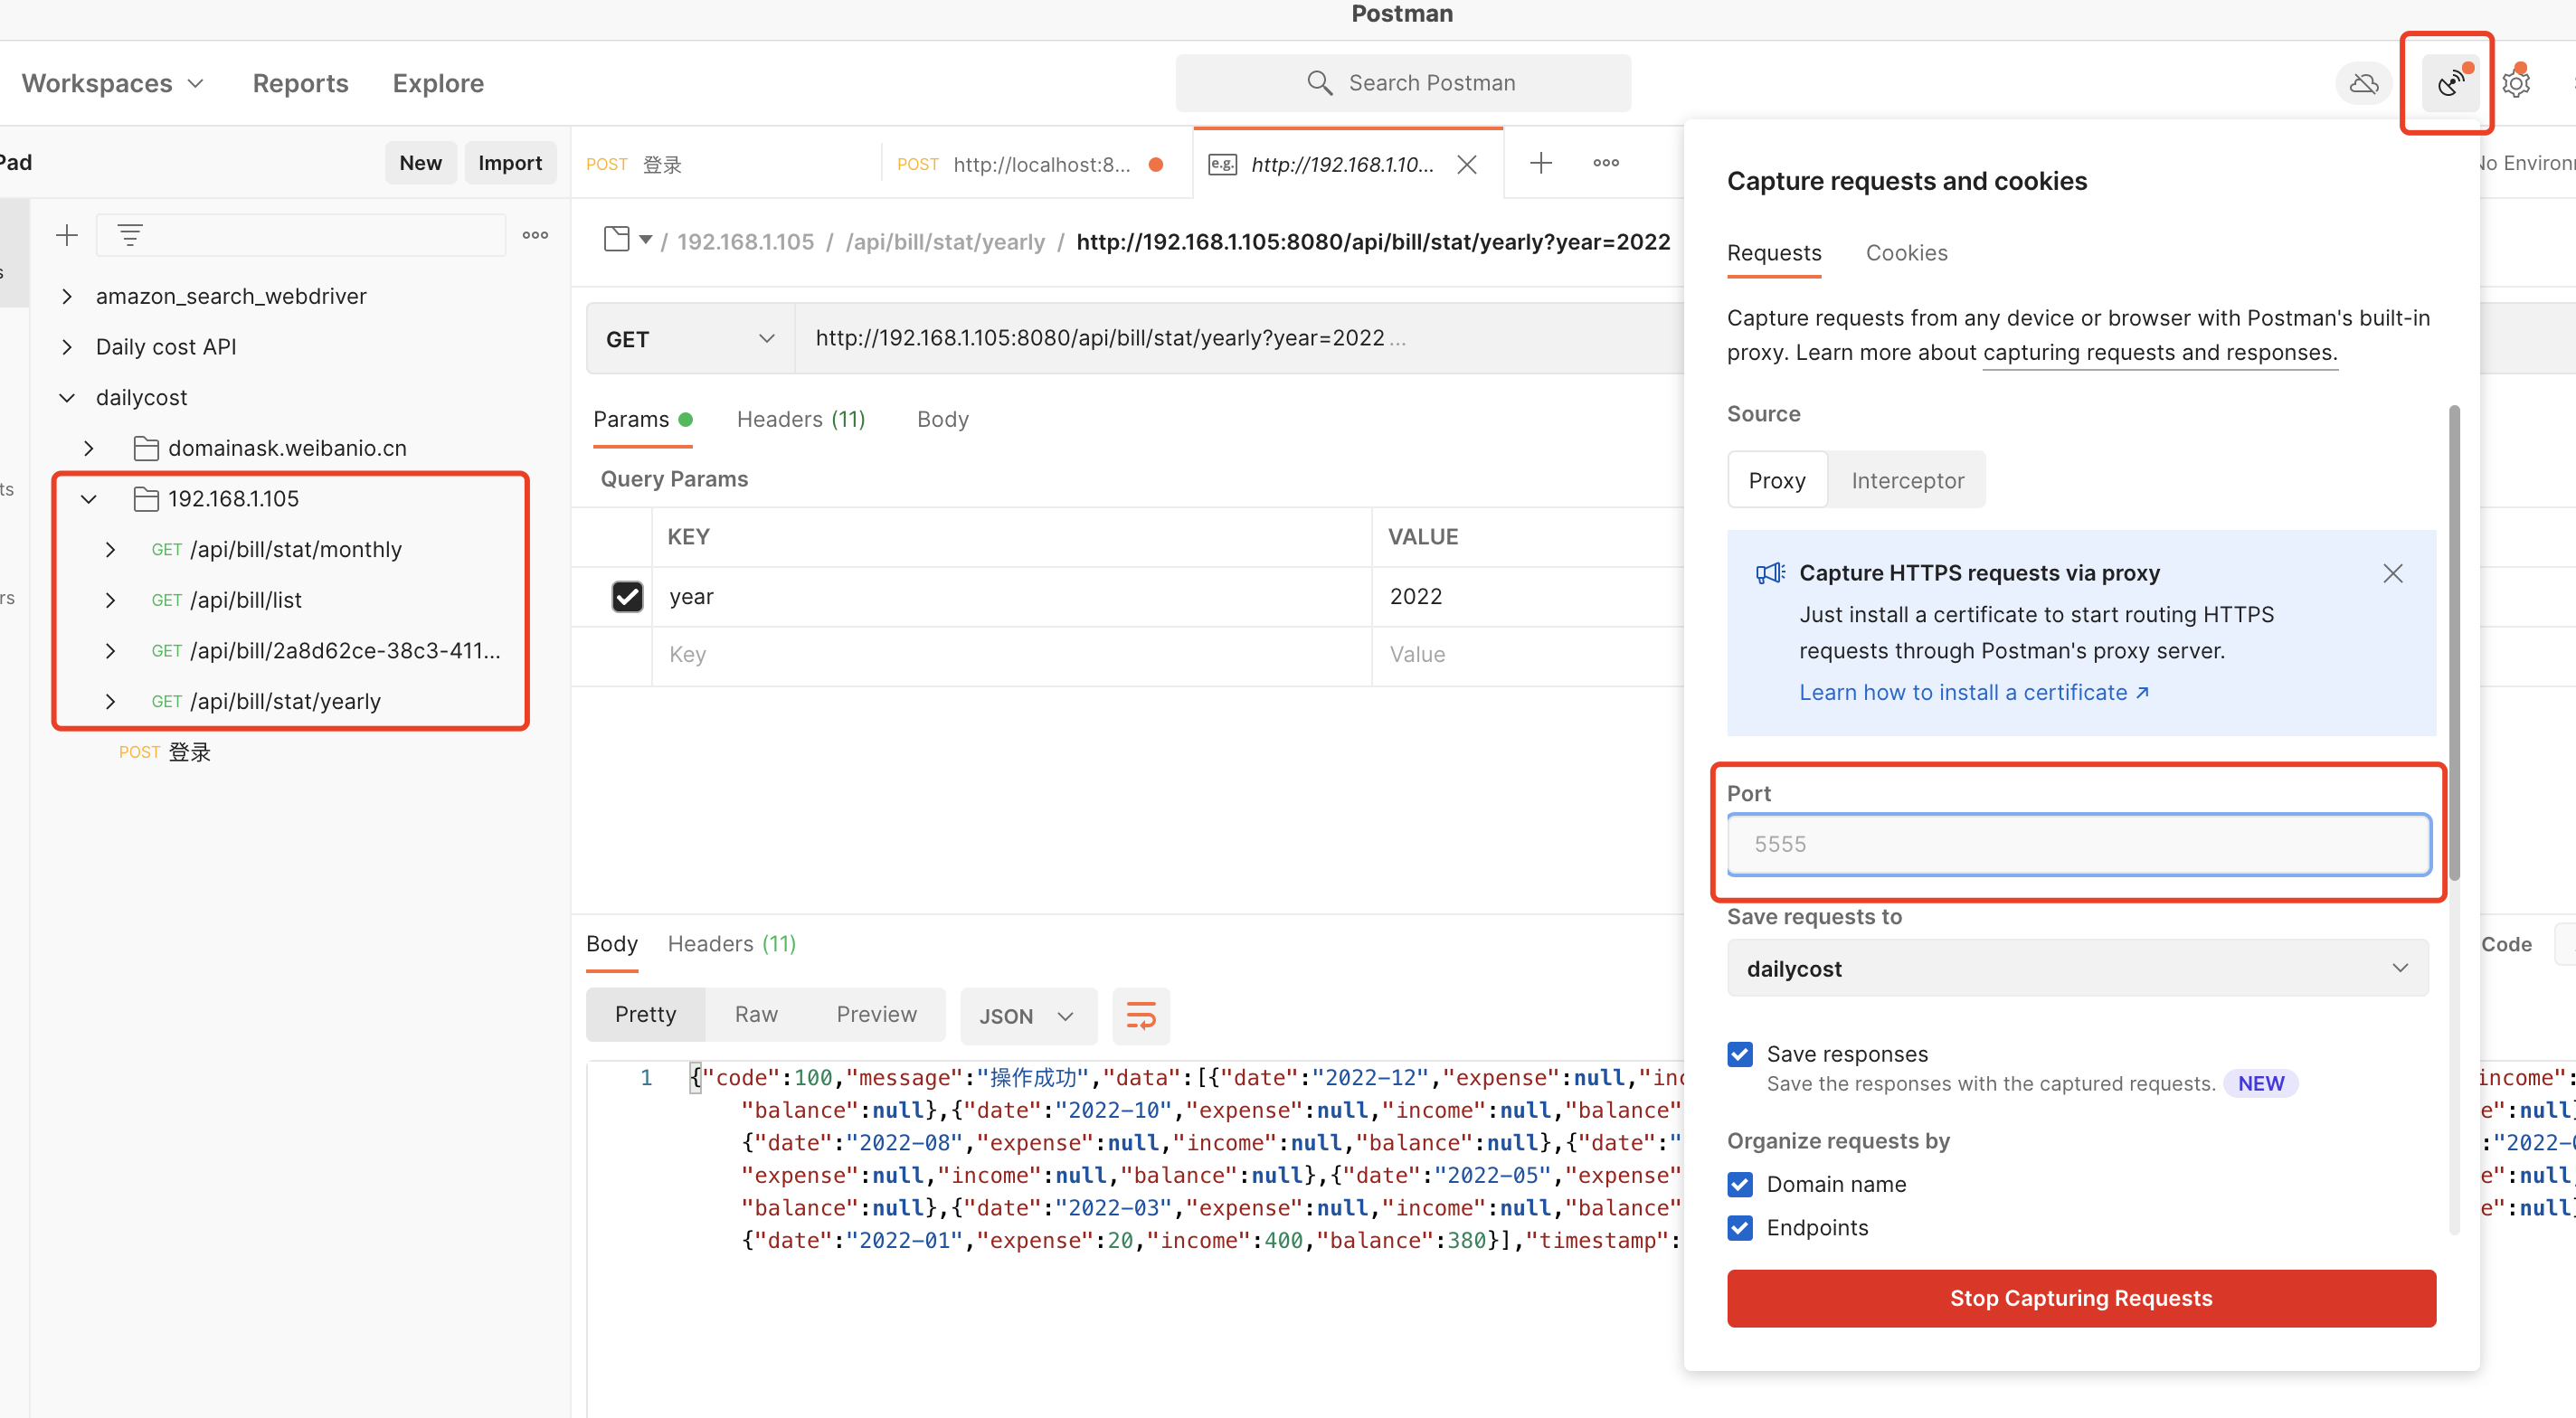This screenshot has height=1418, width=2576.
Task: Switch to Cookies tab in capture panel
Action: tap(1906, 253)
